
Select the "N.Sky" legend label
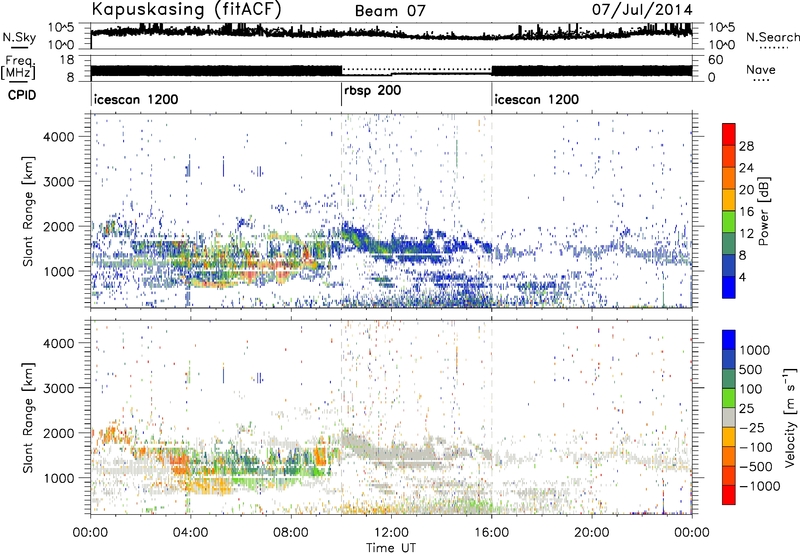click(19, 37)
